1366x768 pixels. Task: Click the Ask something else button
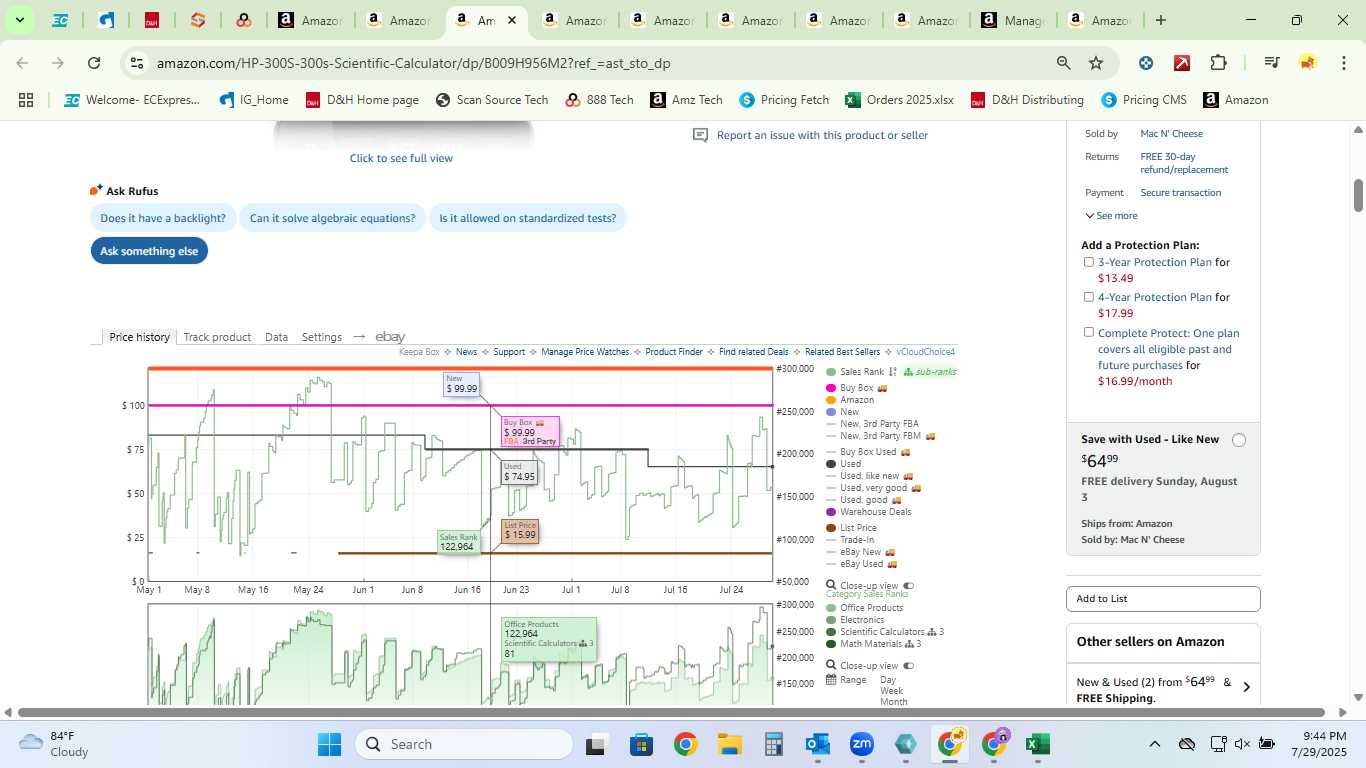click(x=149, y=251)
